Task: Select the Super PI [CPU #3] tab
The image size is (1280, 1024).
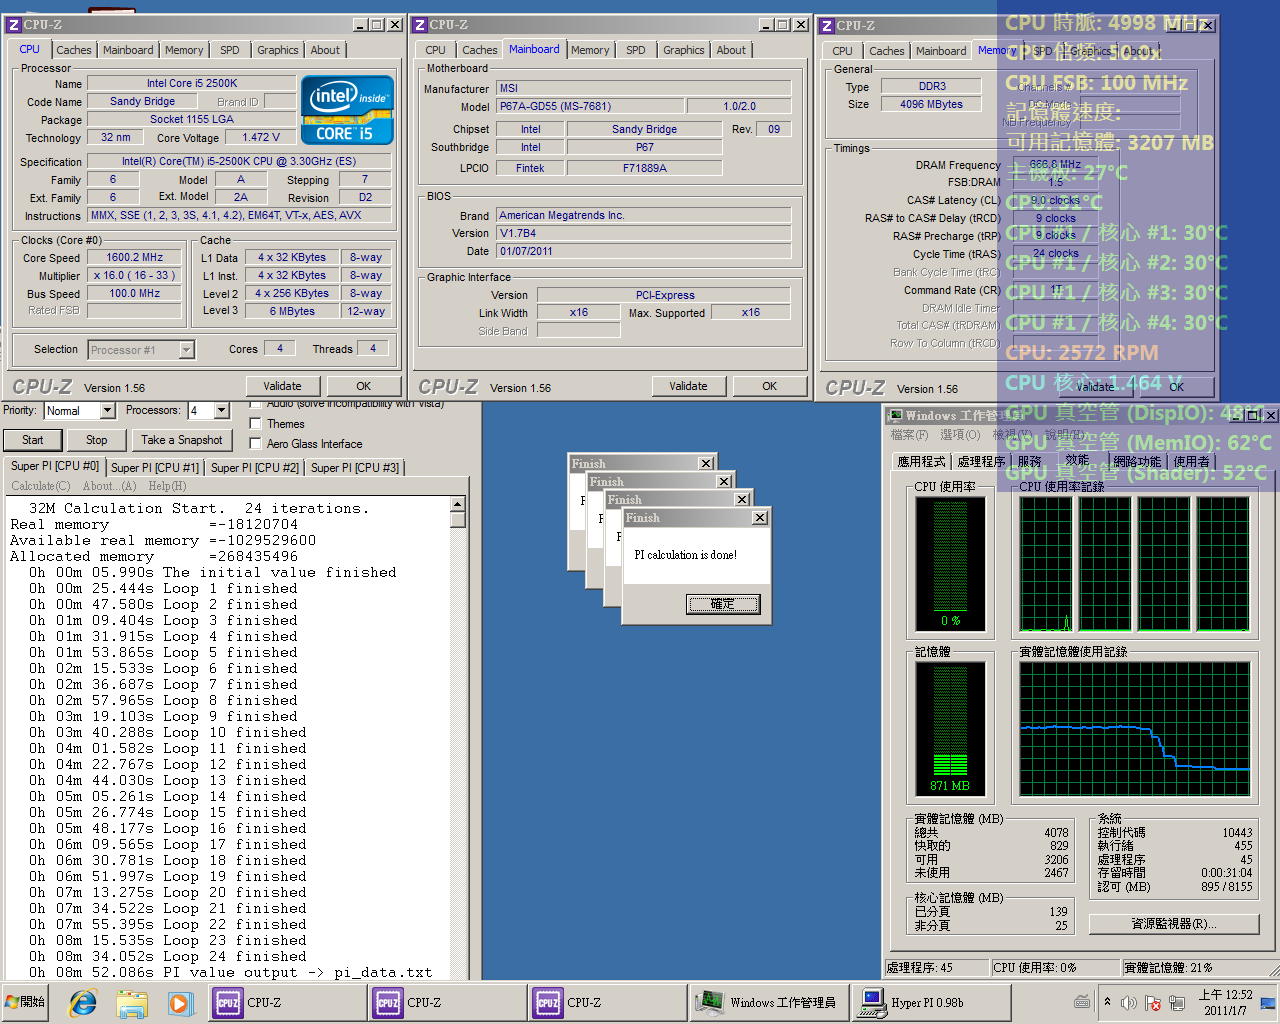Action: click(x=355, y=467)
